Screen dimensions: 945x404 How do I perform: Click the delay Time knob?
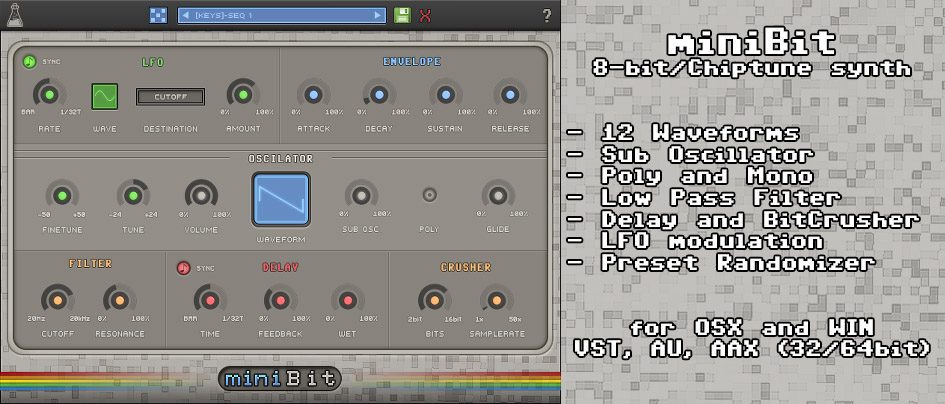pos(210,300)
